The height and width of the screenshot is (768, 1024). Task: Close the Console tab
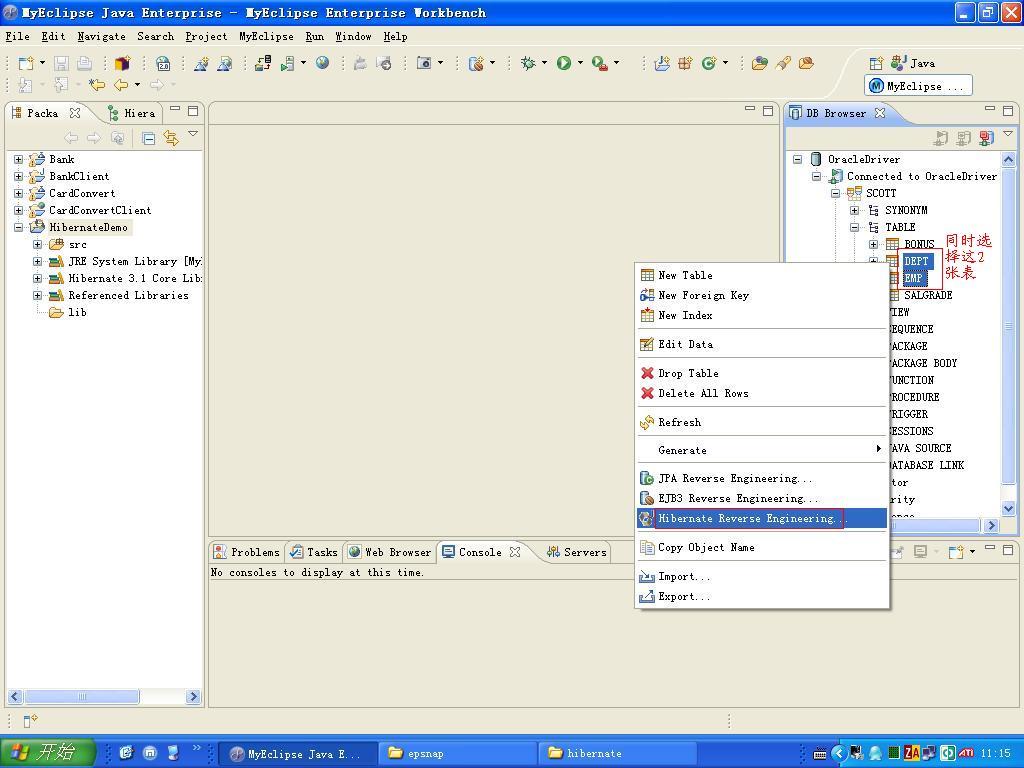click(x=515, y=552)
